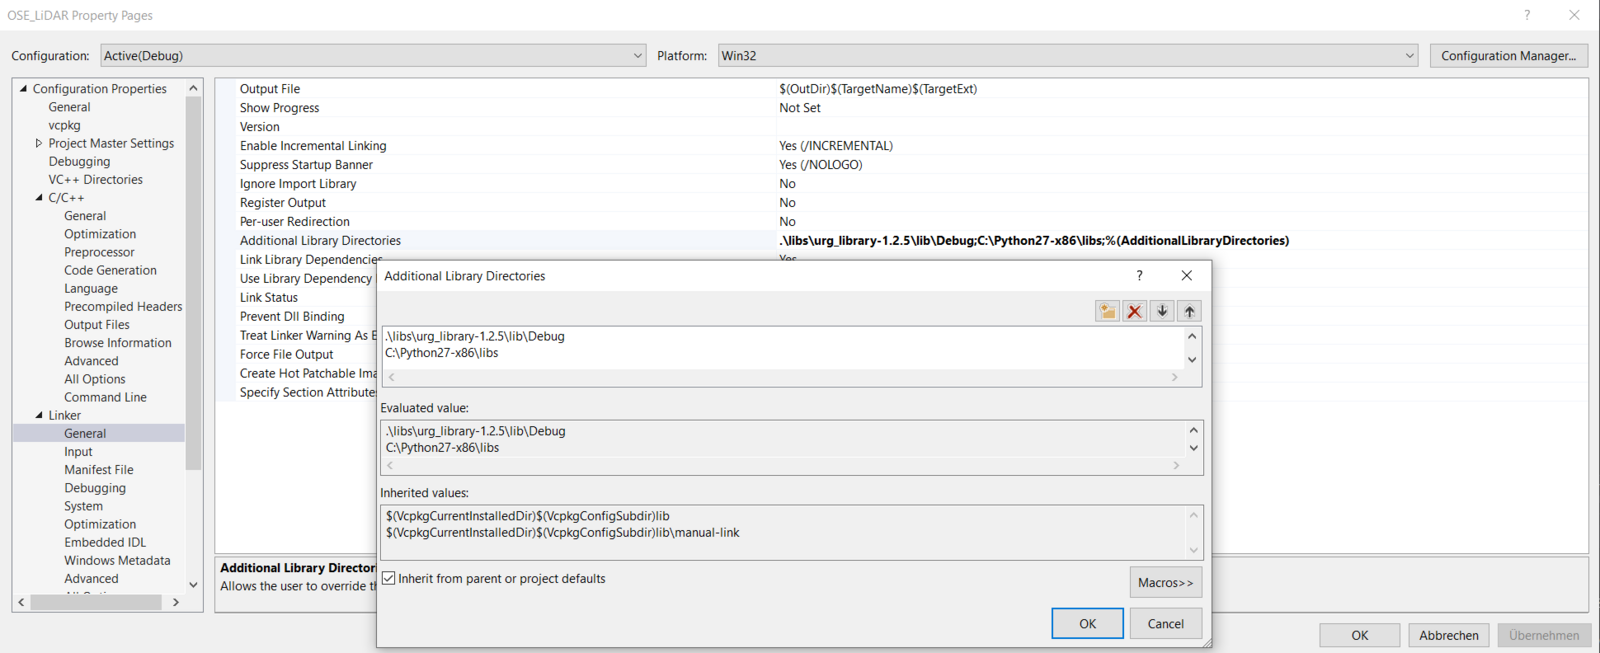Collapse the C/C++ tree node
Screen dimensions: 1600x653
[x=39, y=198]
